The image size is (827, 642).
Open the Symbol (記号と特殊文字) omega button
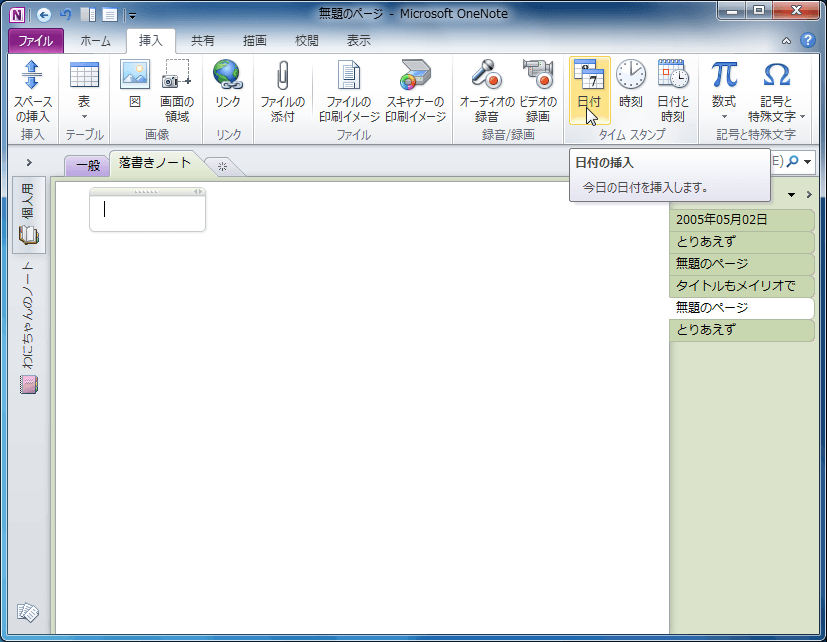tap(776, 92)
